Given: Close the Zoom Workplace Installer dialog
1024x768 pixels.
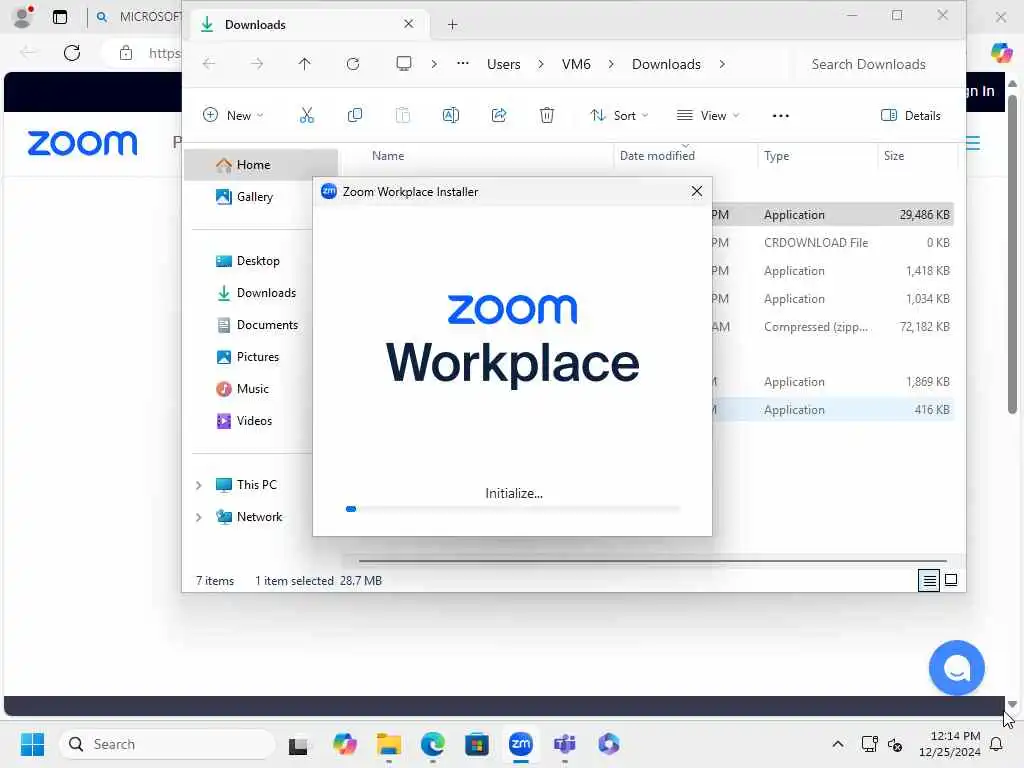Looking at the screenshot, I should 697,191.
